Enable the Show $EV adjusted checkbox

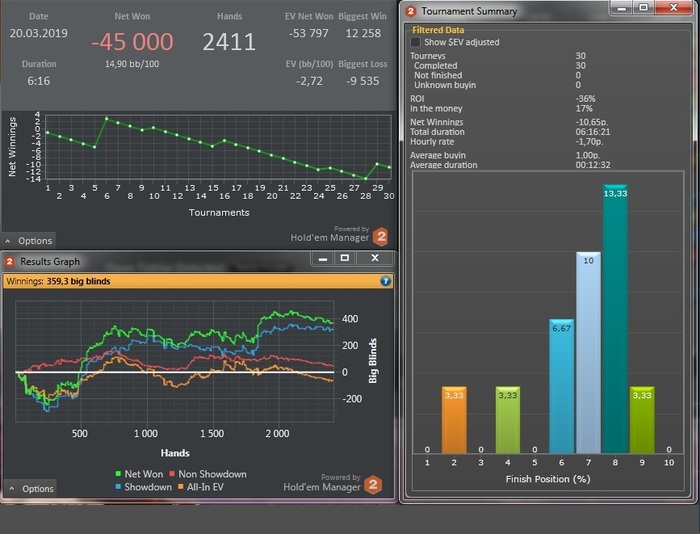tap(415, 42)
